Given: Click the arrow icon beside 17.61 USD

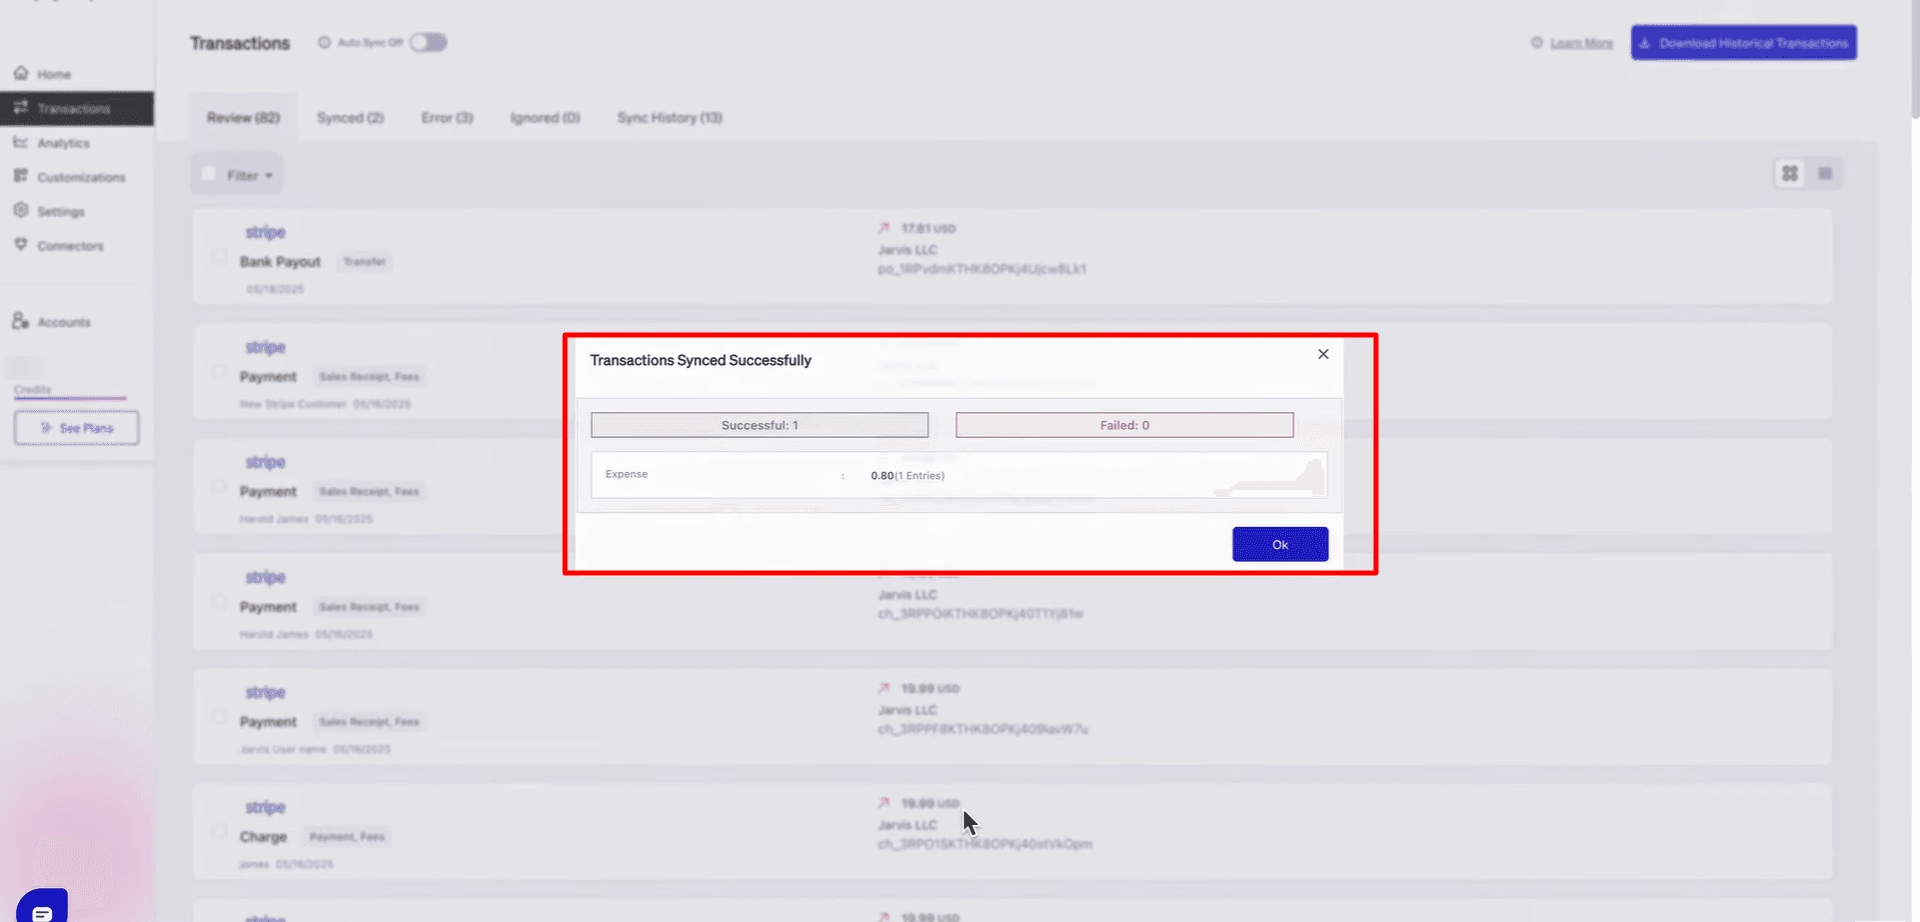Looking at the screenshot, I should coord(884,228).
